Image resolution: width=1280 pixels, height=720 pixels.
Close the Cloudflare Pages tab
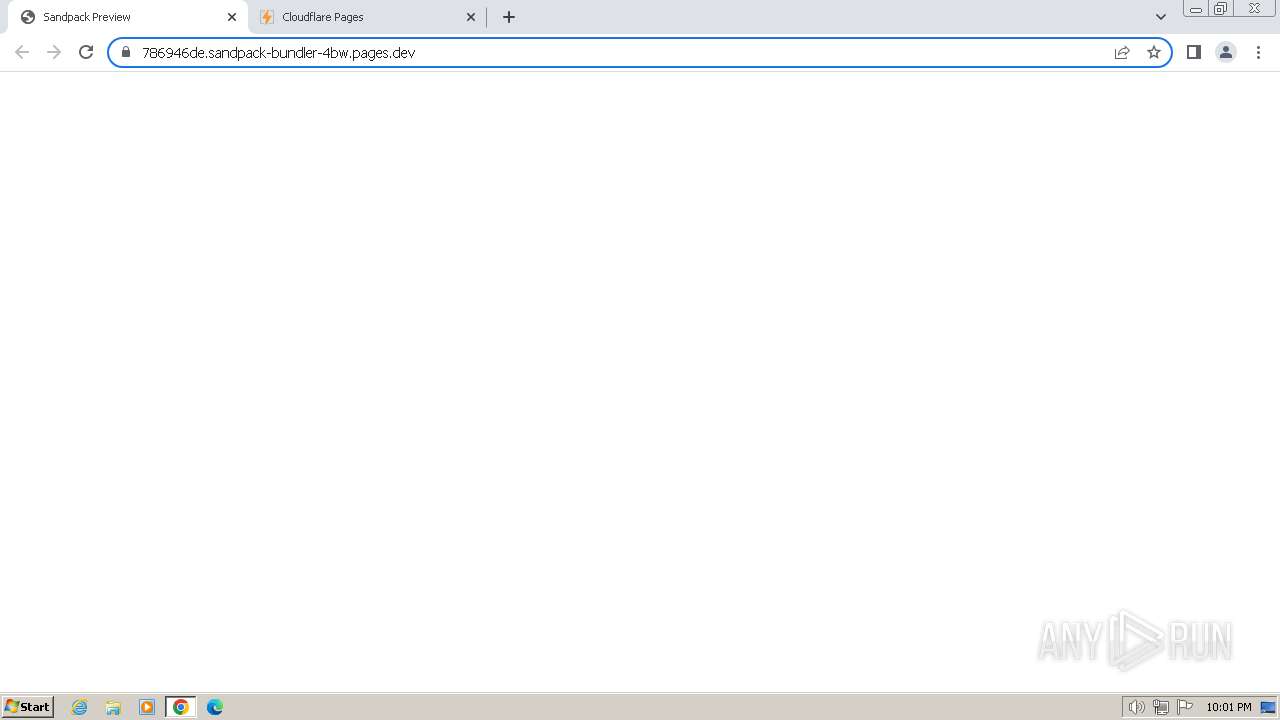(471, 17)
